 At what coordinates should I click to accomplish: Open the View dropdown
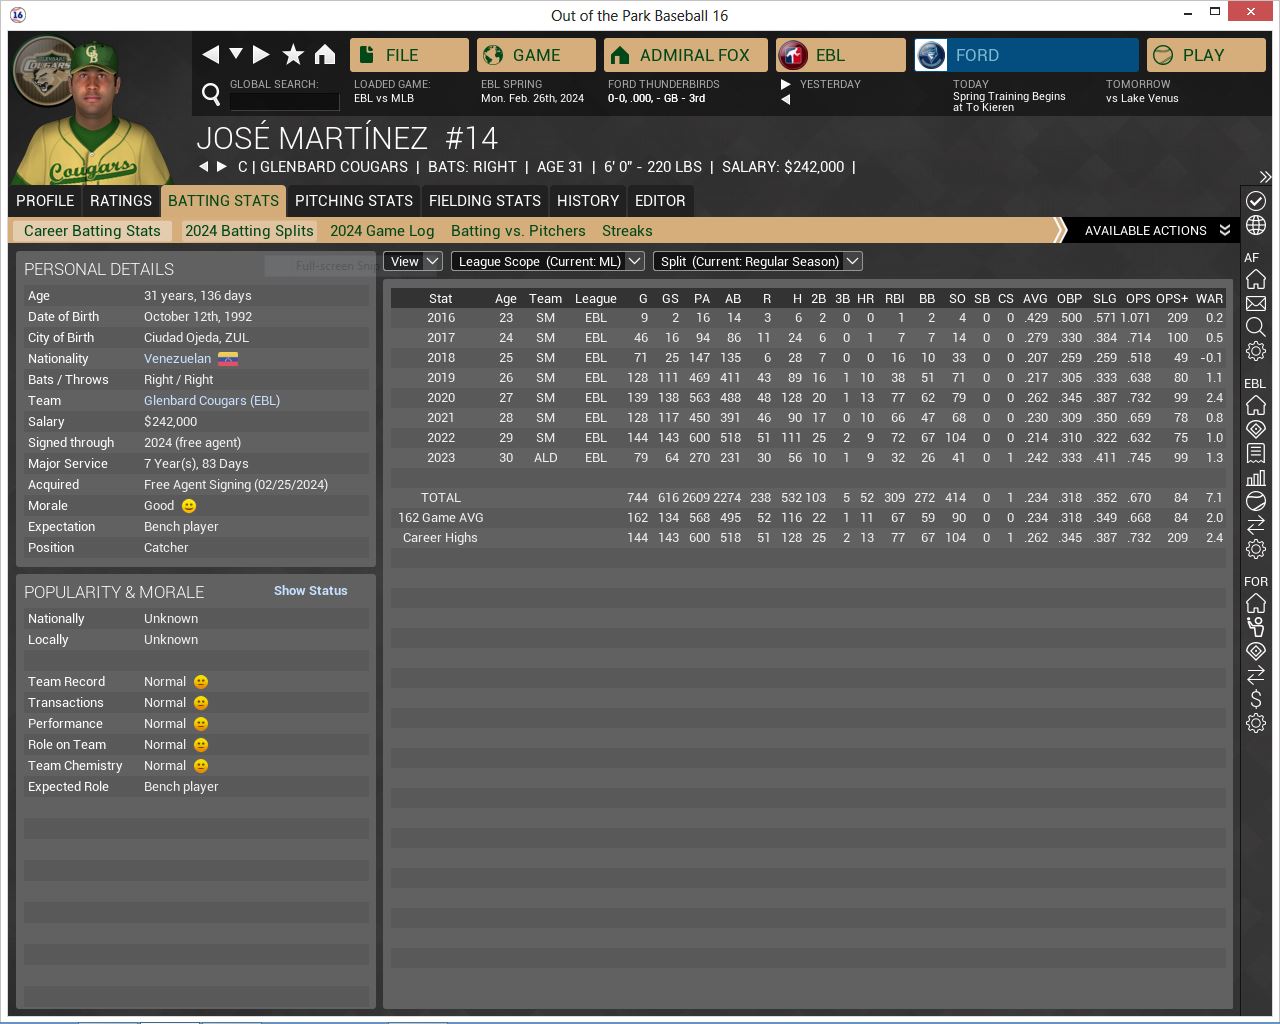(x=412, y=261)
